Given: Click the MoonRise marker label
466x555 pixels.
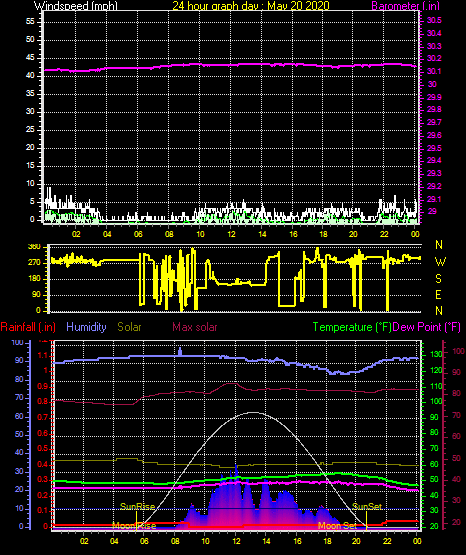Looking at the screenshot, I should pyautogui.click(x=134, y=526).
